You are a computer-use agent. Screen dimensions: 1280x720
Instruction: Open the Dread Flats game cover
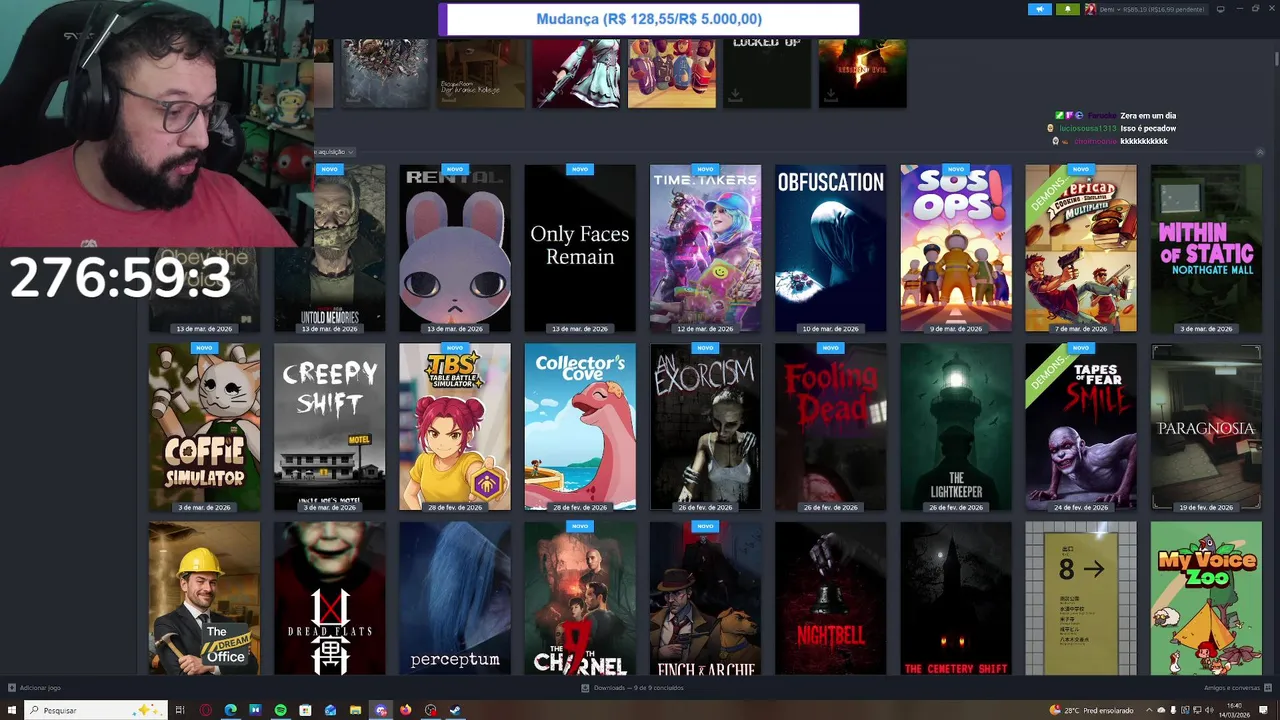tap(330, 598)
